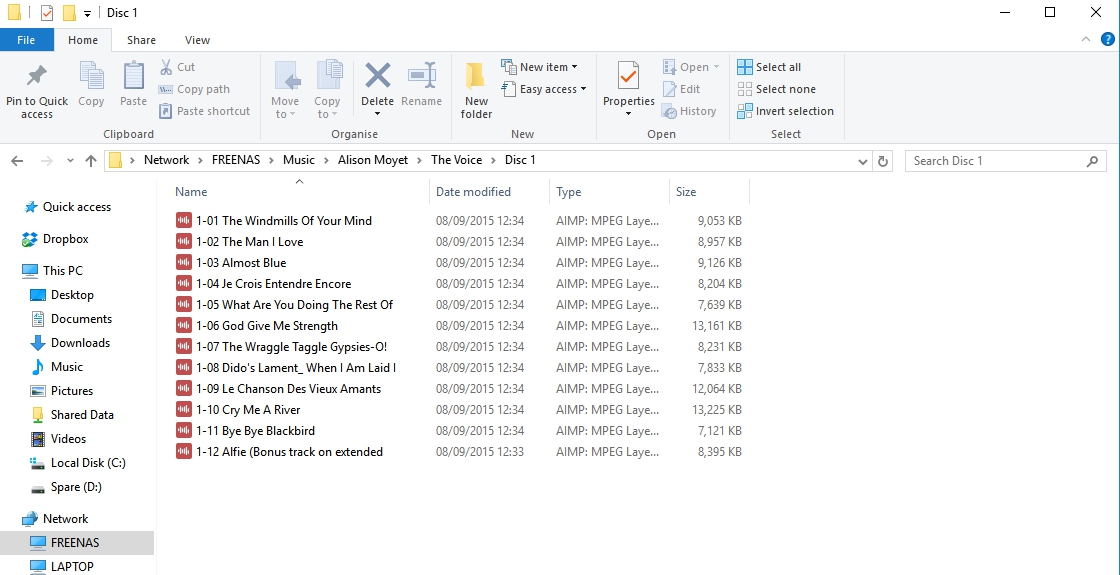Switch to the View tab
1120x575 pixels.
[197, 40]
